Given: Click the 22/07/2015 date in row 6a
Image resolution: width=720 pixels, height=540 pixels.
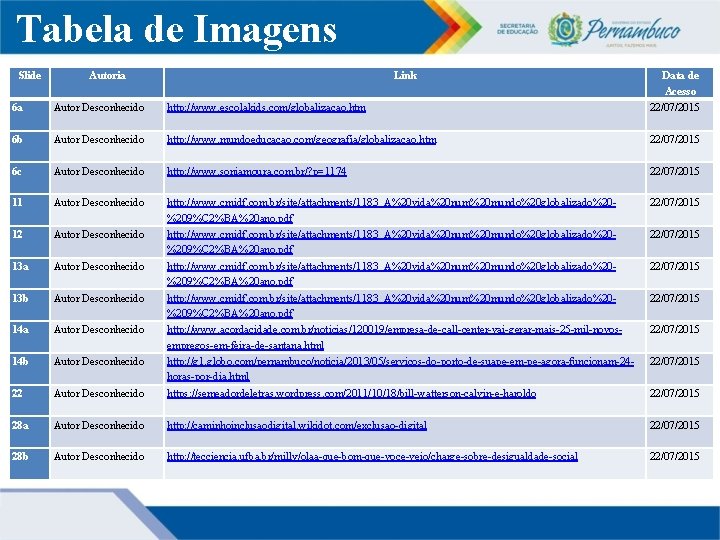Looking at the screenshot, I should 674,107.
